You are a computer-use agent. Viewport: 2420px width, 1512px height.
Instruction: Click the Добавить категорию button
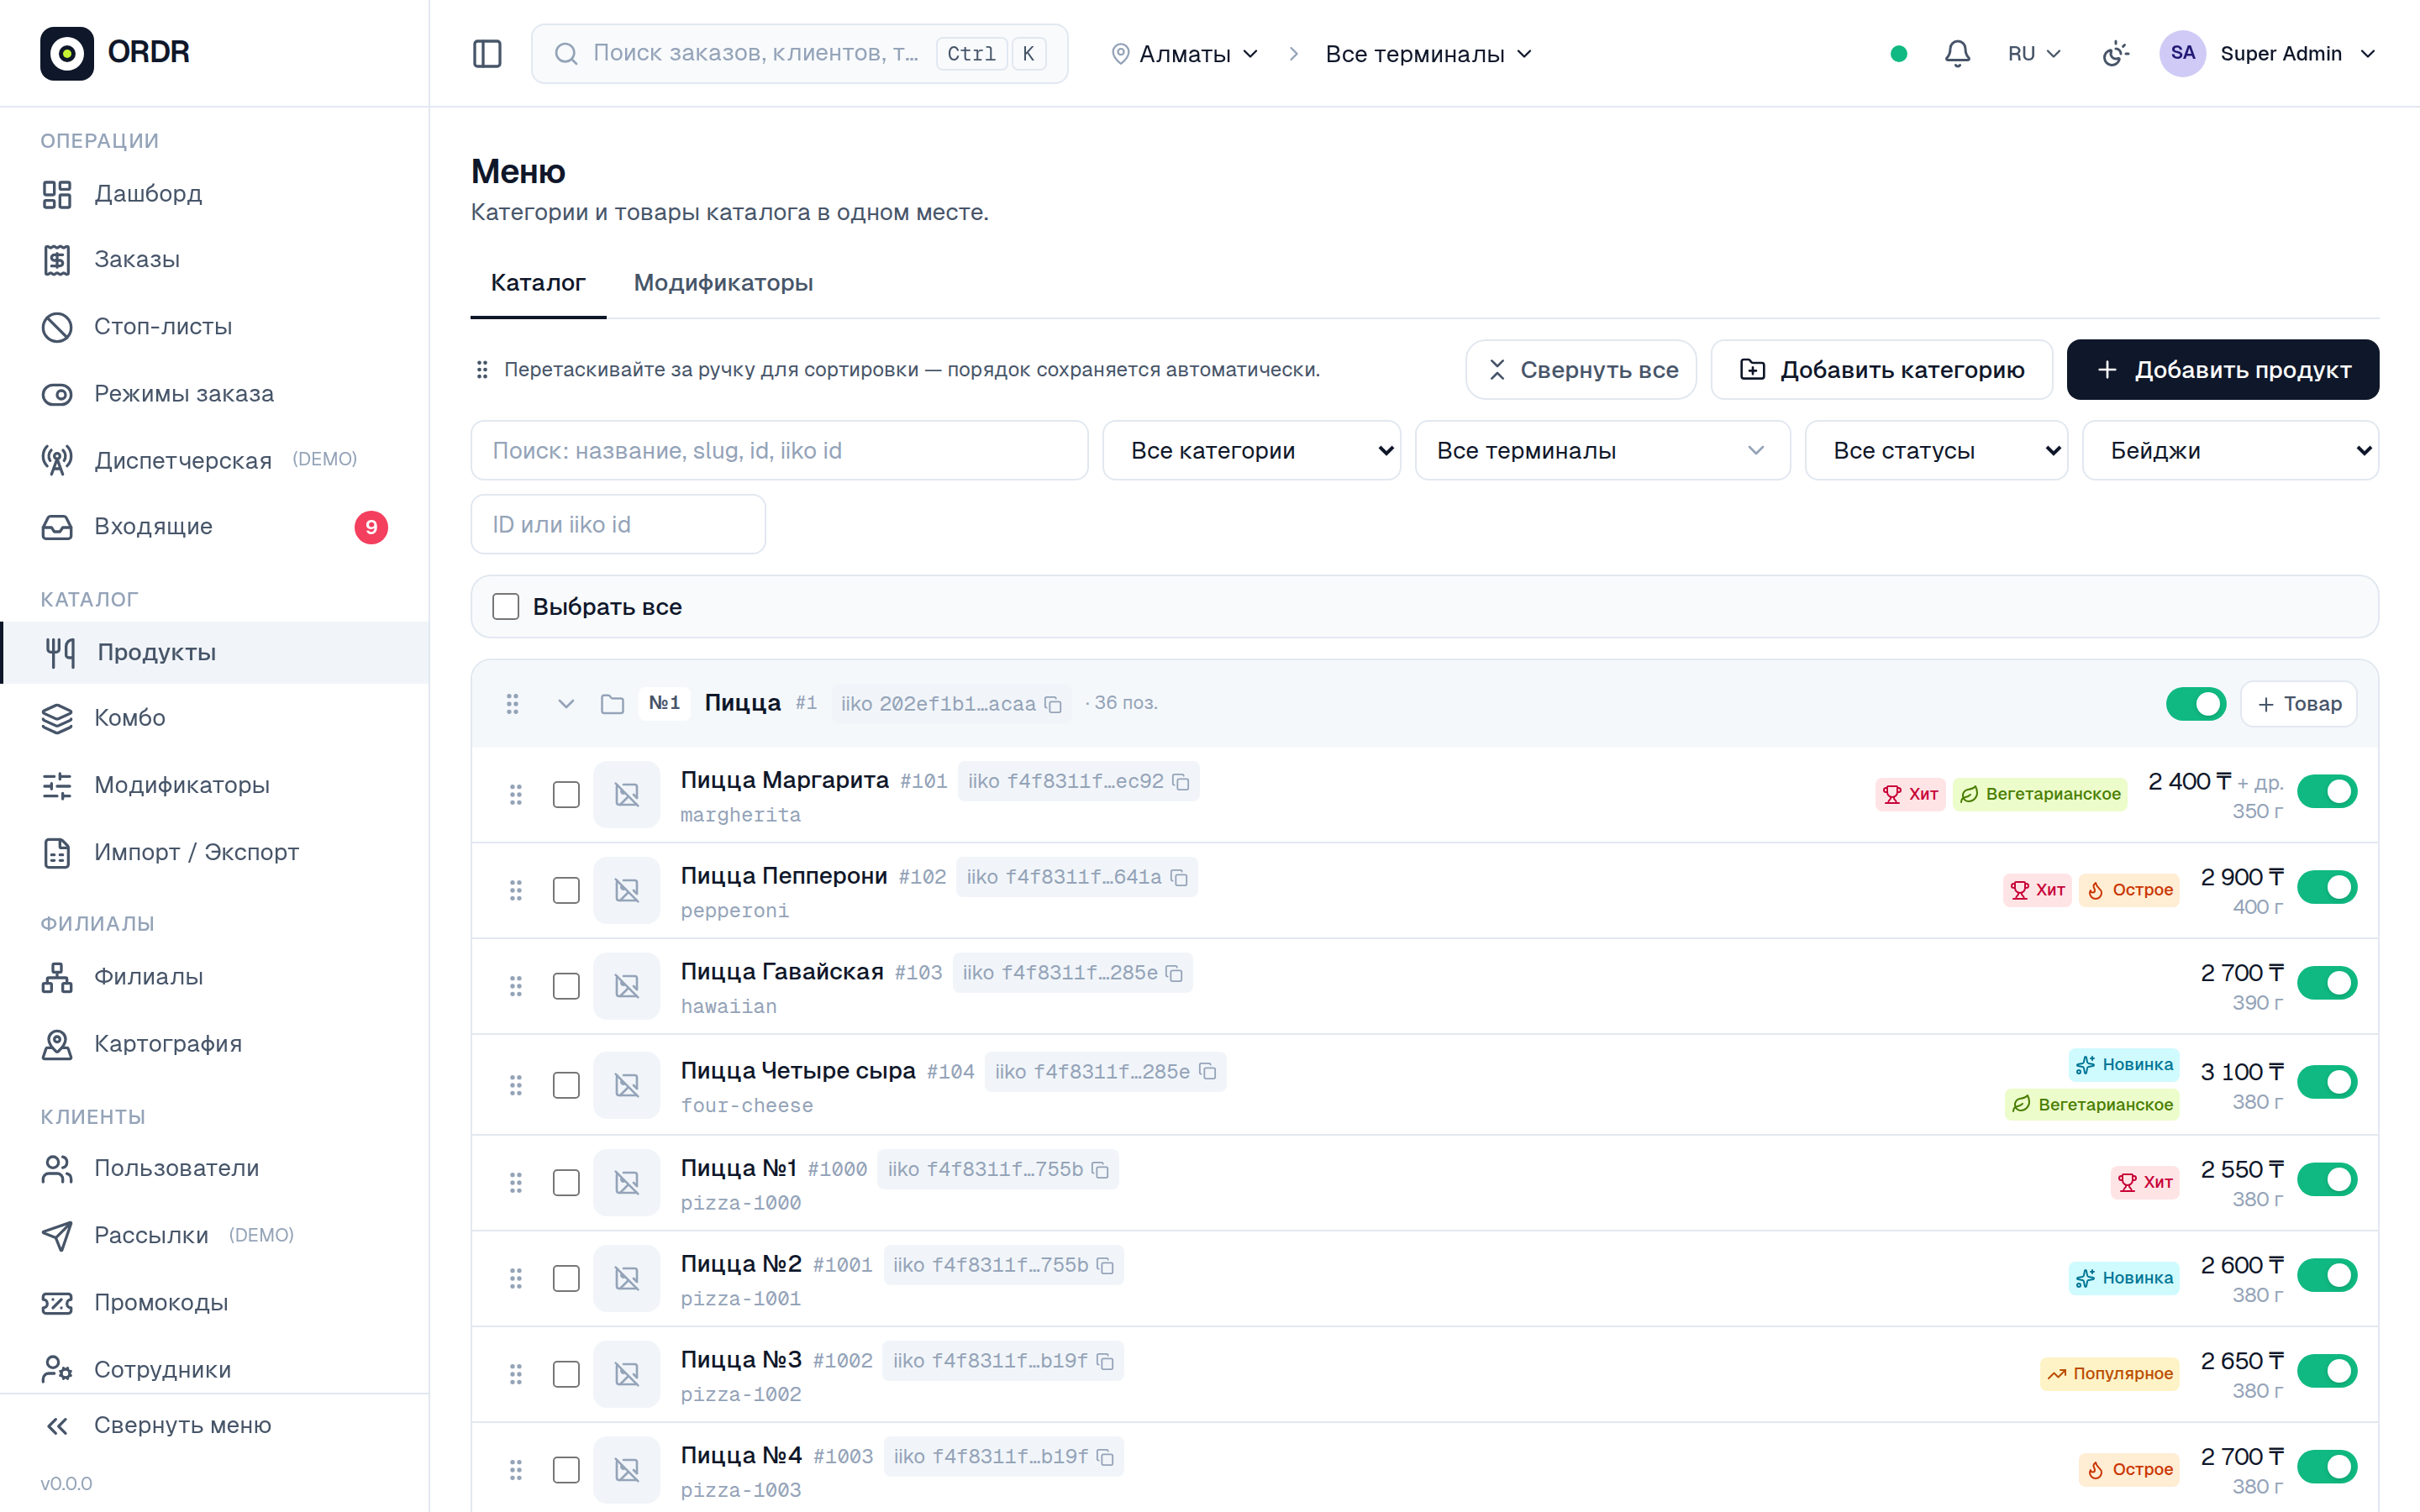(1881, 370)
